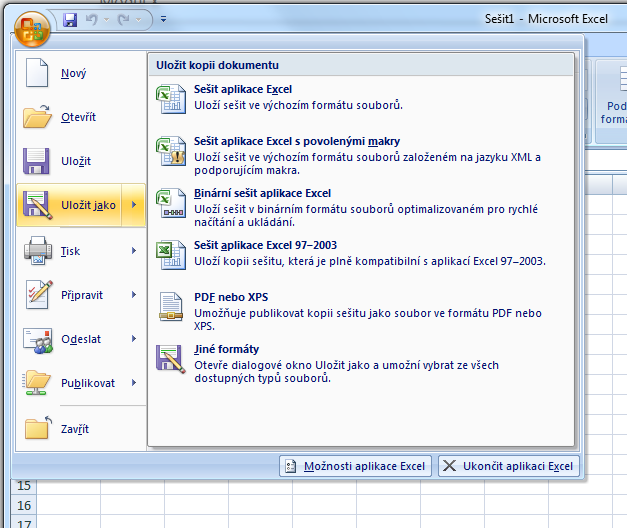The width and height of the screenshot is (627, 528).
Task: Click Save floppy icon in Quick Access toolbar
Action: point(70,19)
